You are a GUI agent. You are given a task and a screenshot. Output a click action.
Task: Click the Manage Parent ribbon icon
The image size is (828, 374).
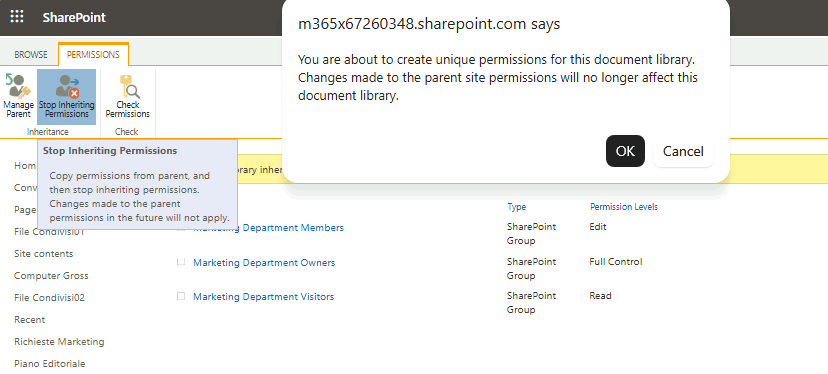(18, 96)
